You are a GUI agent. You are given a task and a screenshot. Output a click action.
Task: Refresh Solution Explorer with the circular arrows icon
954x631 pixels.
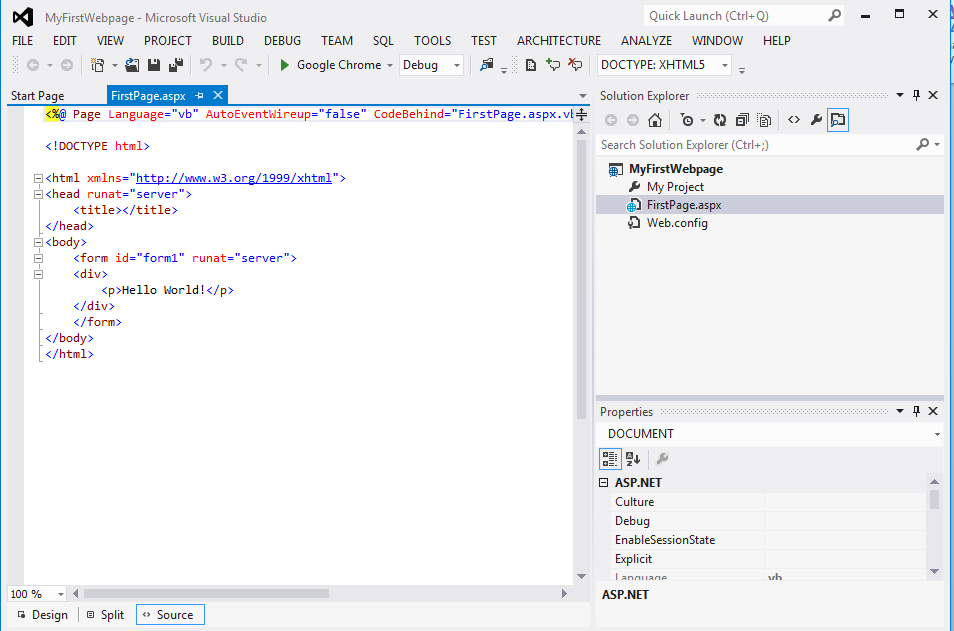pos(720,120)
